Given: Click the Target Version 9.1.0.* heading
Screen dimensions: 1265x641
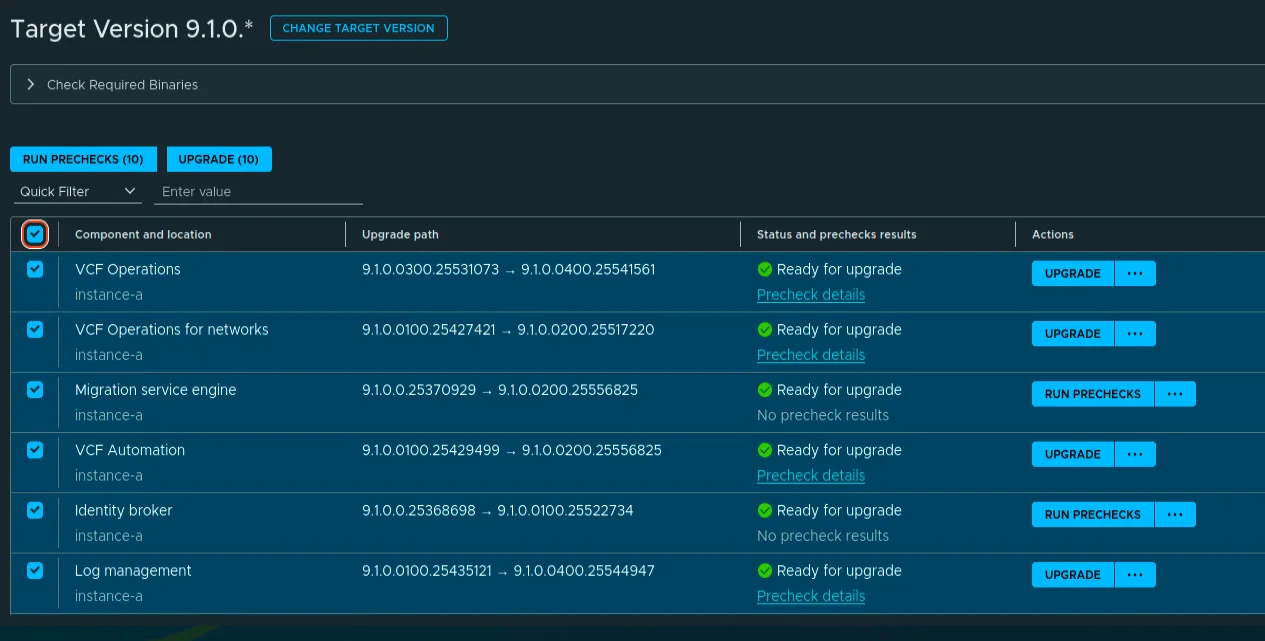Looking at the screenshot, I should click(132, 28).
